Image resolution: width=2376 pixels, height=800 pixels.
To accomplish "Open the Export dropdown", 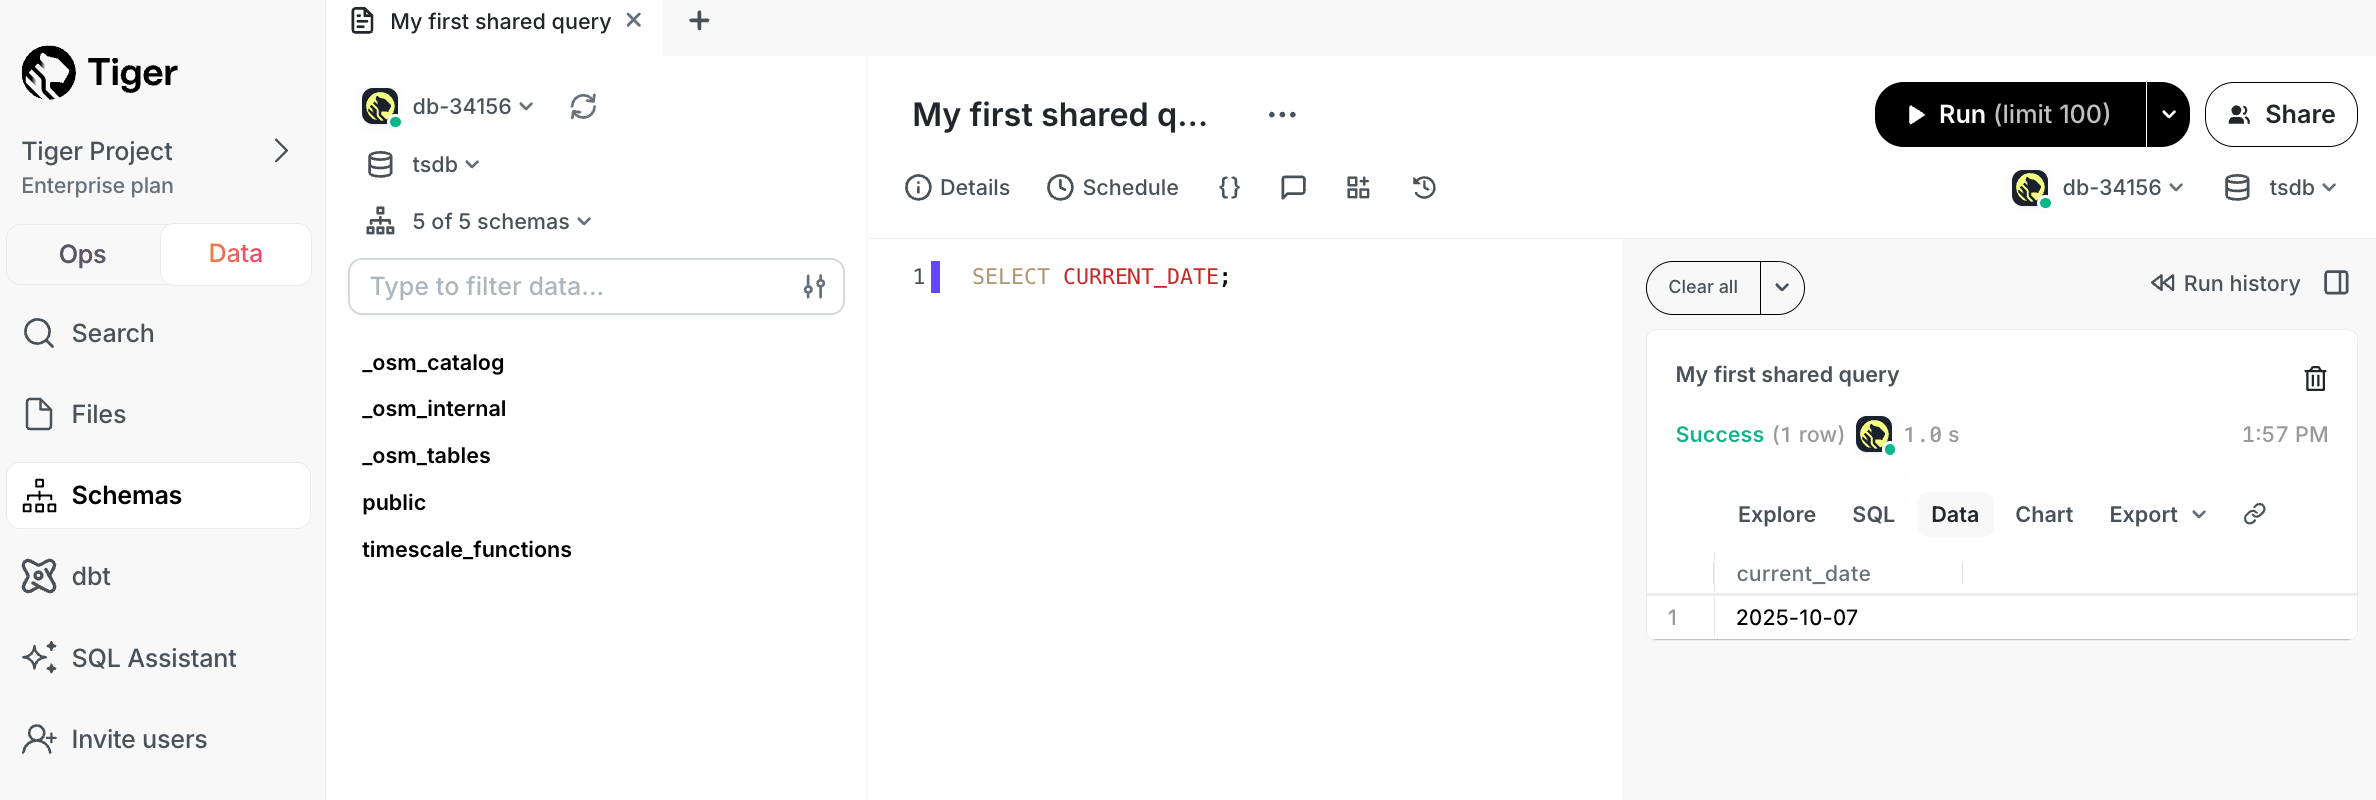I will [2157, 514].
